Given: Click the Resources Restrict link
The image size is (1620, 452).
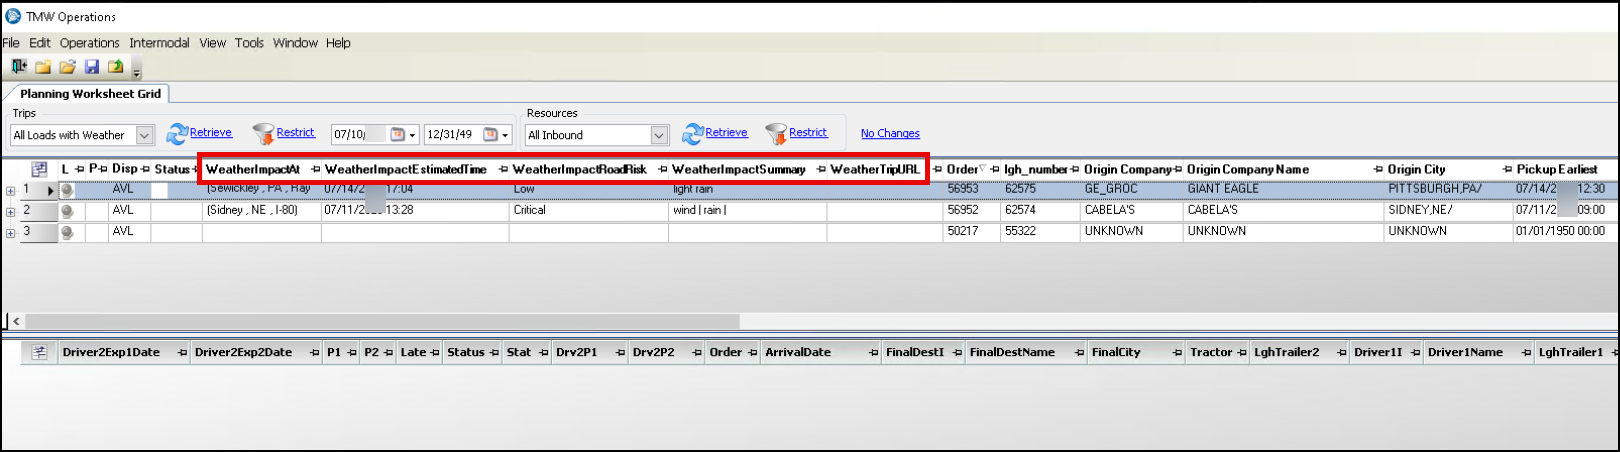Looking at the screenshot, I should click(x=808, y=132).
